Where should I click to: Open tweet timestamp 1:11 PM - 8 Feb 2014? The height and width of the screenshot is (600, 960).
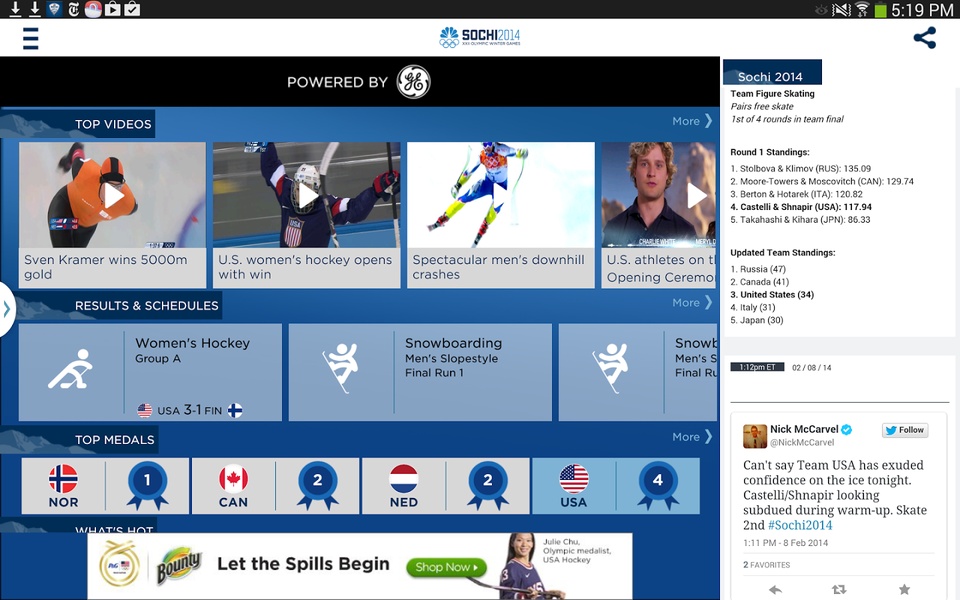click(786, 543)
